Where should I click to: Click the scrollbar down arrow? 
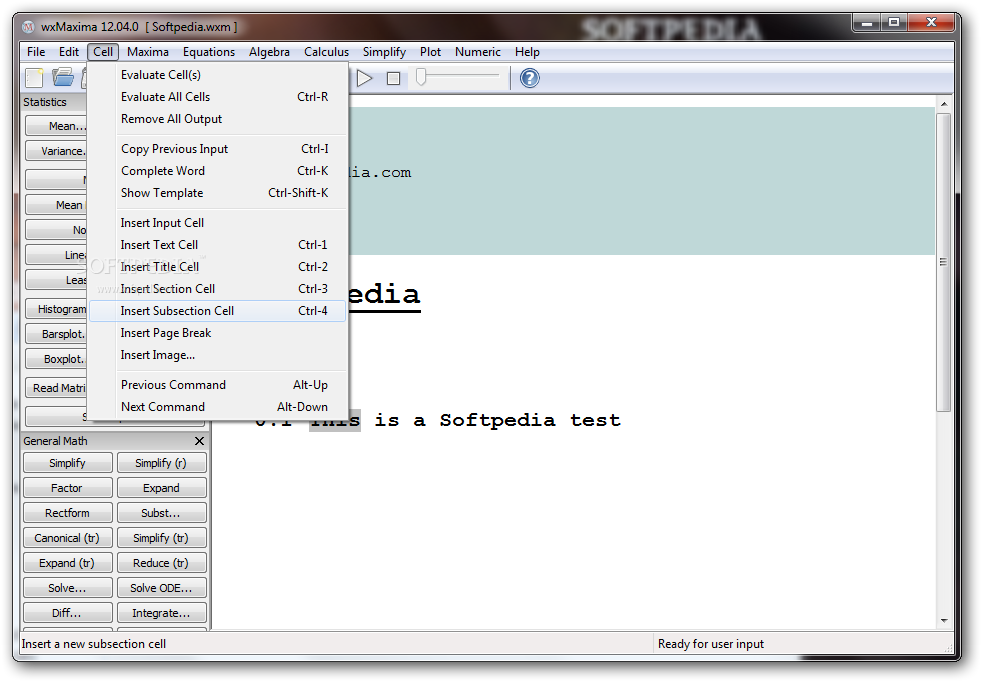[943, 621]
